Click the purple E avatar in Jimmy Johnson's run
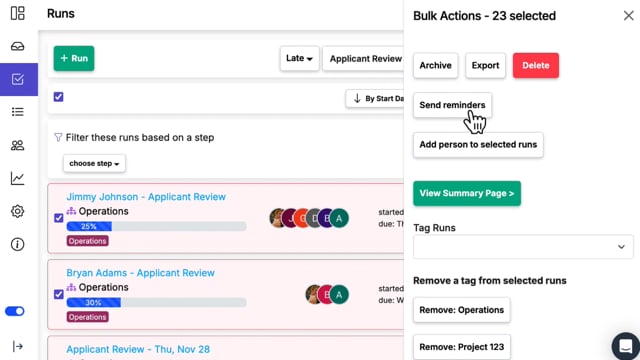The width and height of the screenshot is (640, 360). [326, 218]
